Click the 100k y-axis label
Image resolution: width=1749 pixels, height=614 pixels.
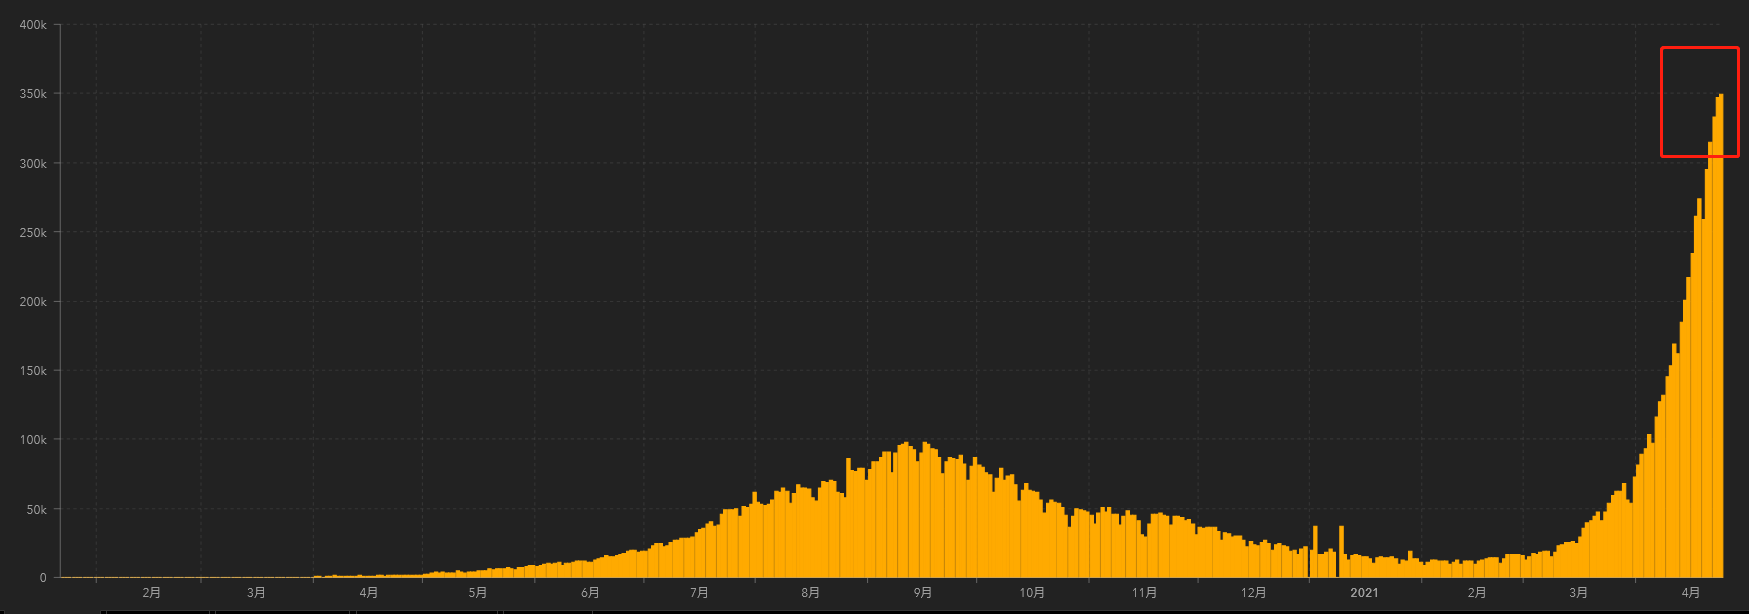coord(33,439)
